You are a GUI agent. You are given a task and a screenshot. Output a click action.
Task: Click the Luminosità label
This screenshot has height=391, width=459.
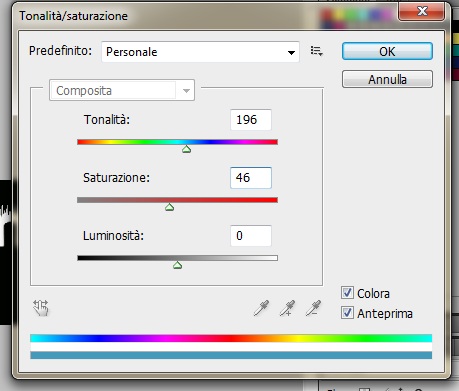click(x=113, y=236)
